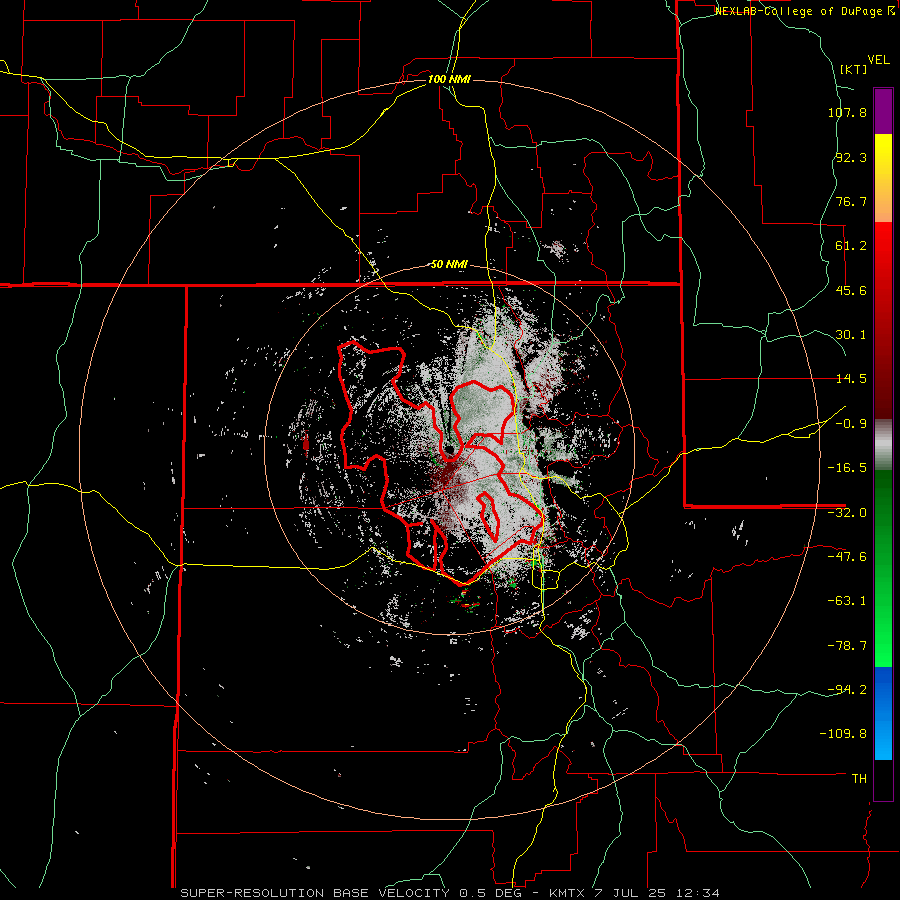Pick the dark TH segment at the scale bottom
This screenshot has width=900, height=900.
pos(883,779)
